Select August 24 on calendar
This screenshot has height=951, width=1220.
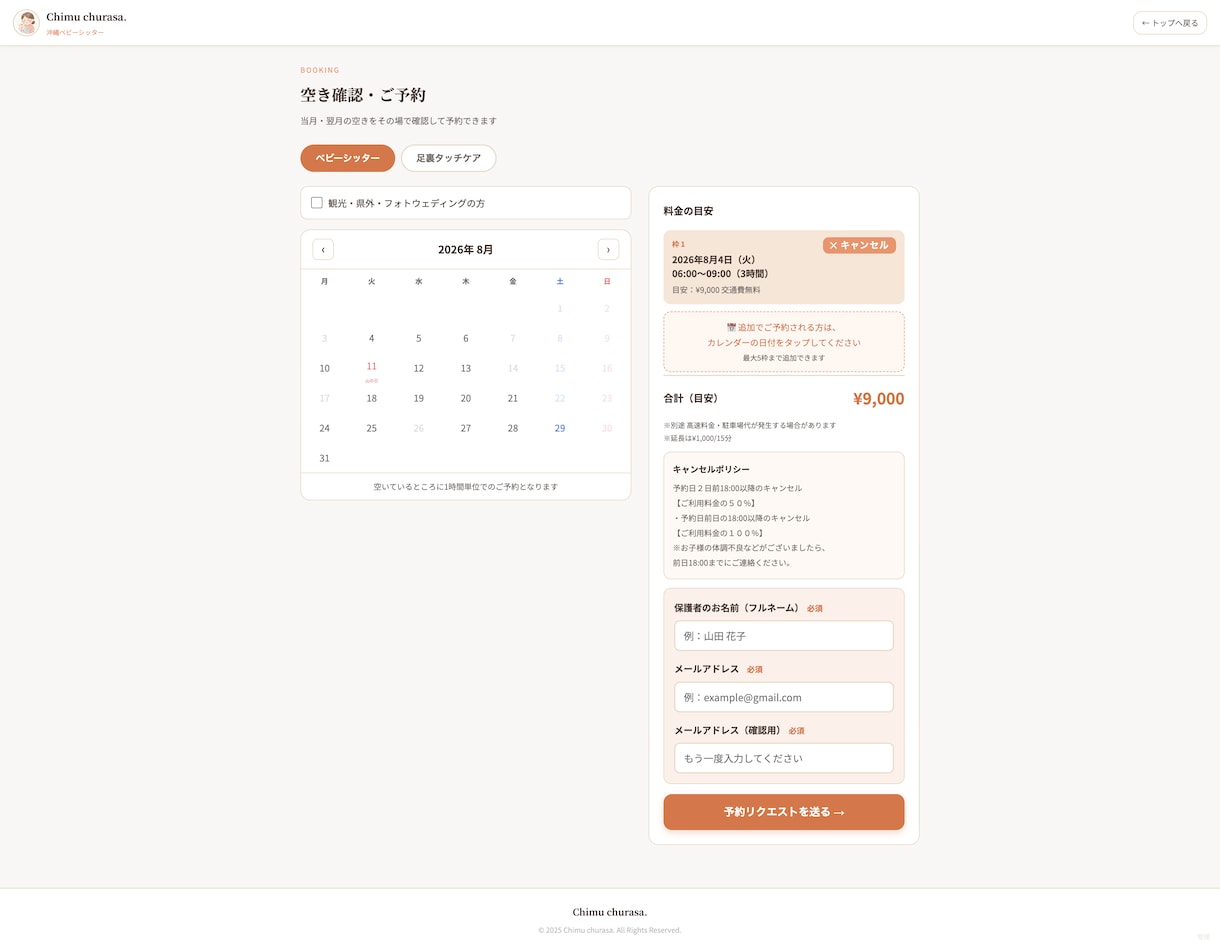[x=324, y=428]
